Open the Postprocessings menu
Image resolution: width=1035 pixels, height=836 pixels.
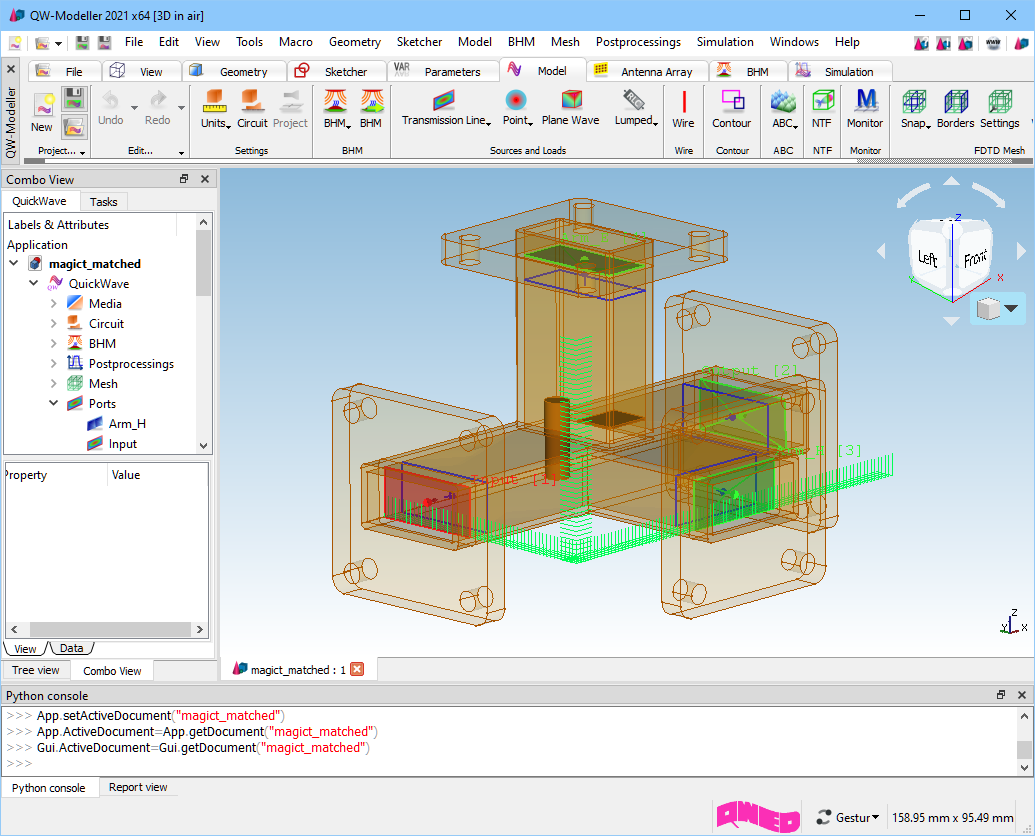638,42
